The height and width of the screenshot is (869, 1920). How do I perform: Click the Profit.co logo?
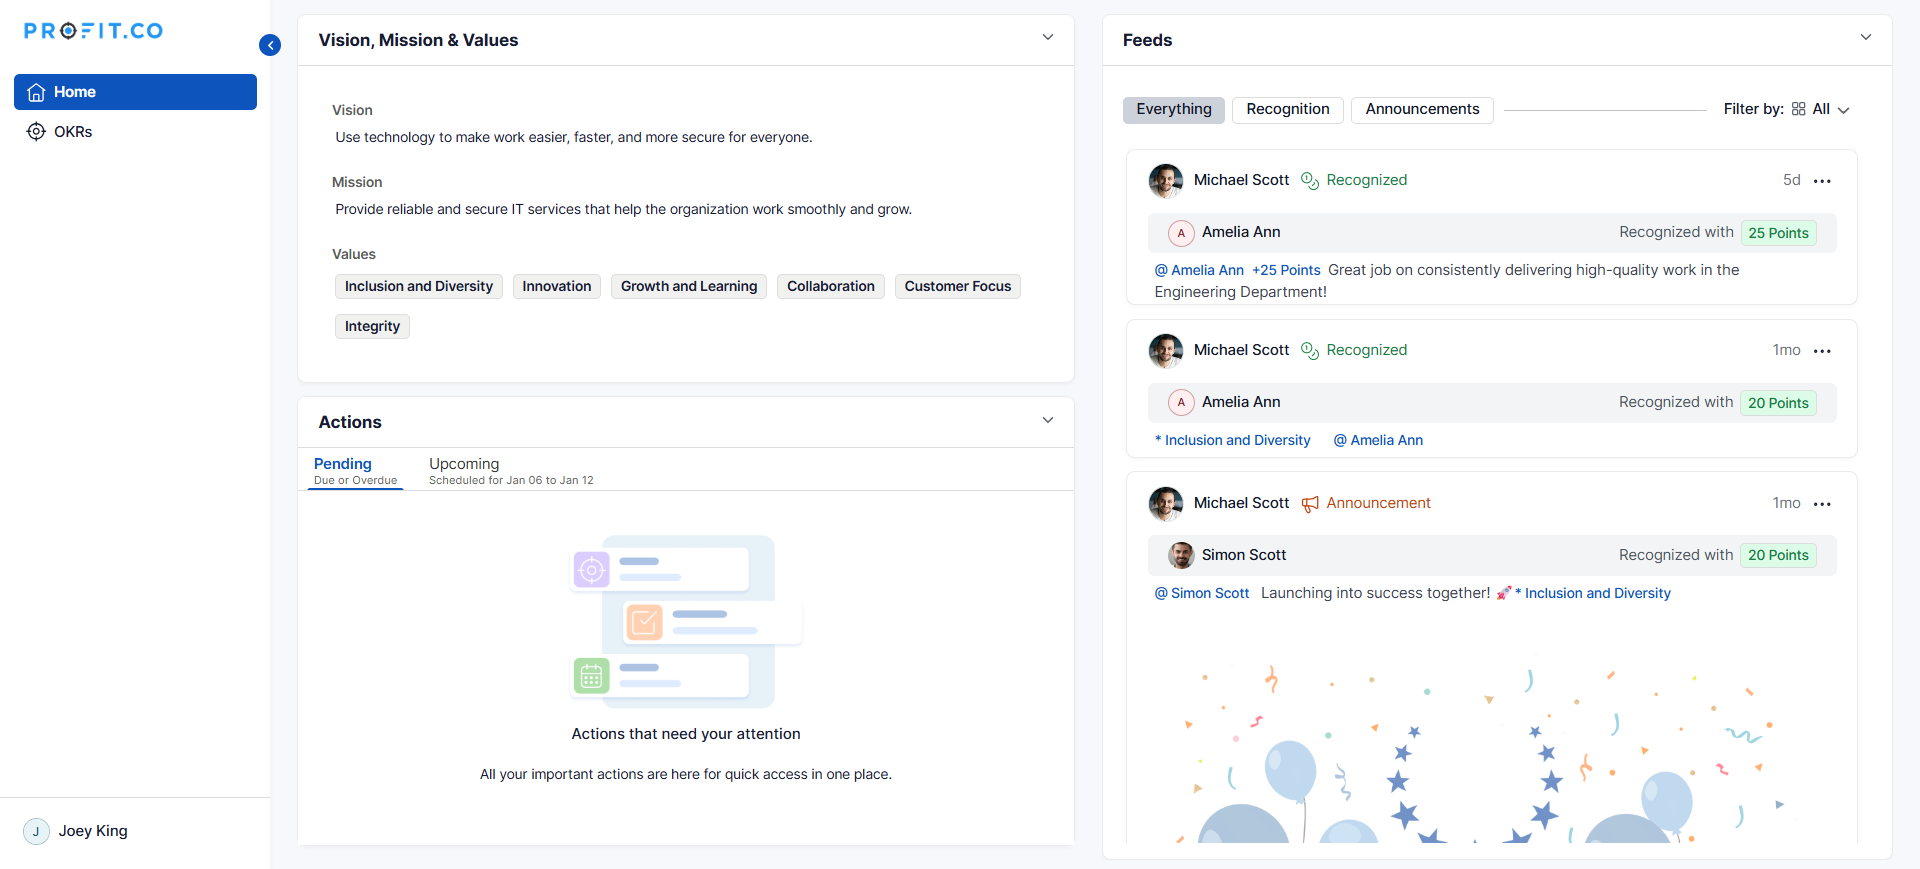coord(94,31)
